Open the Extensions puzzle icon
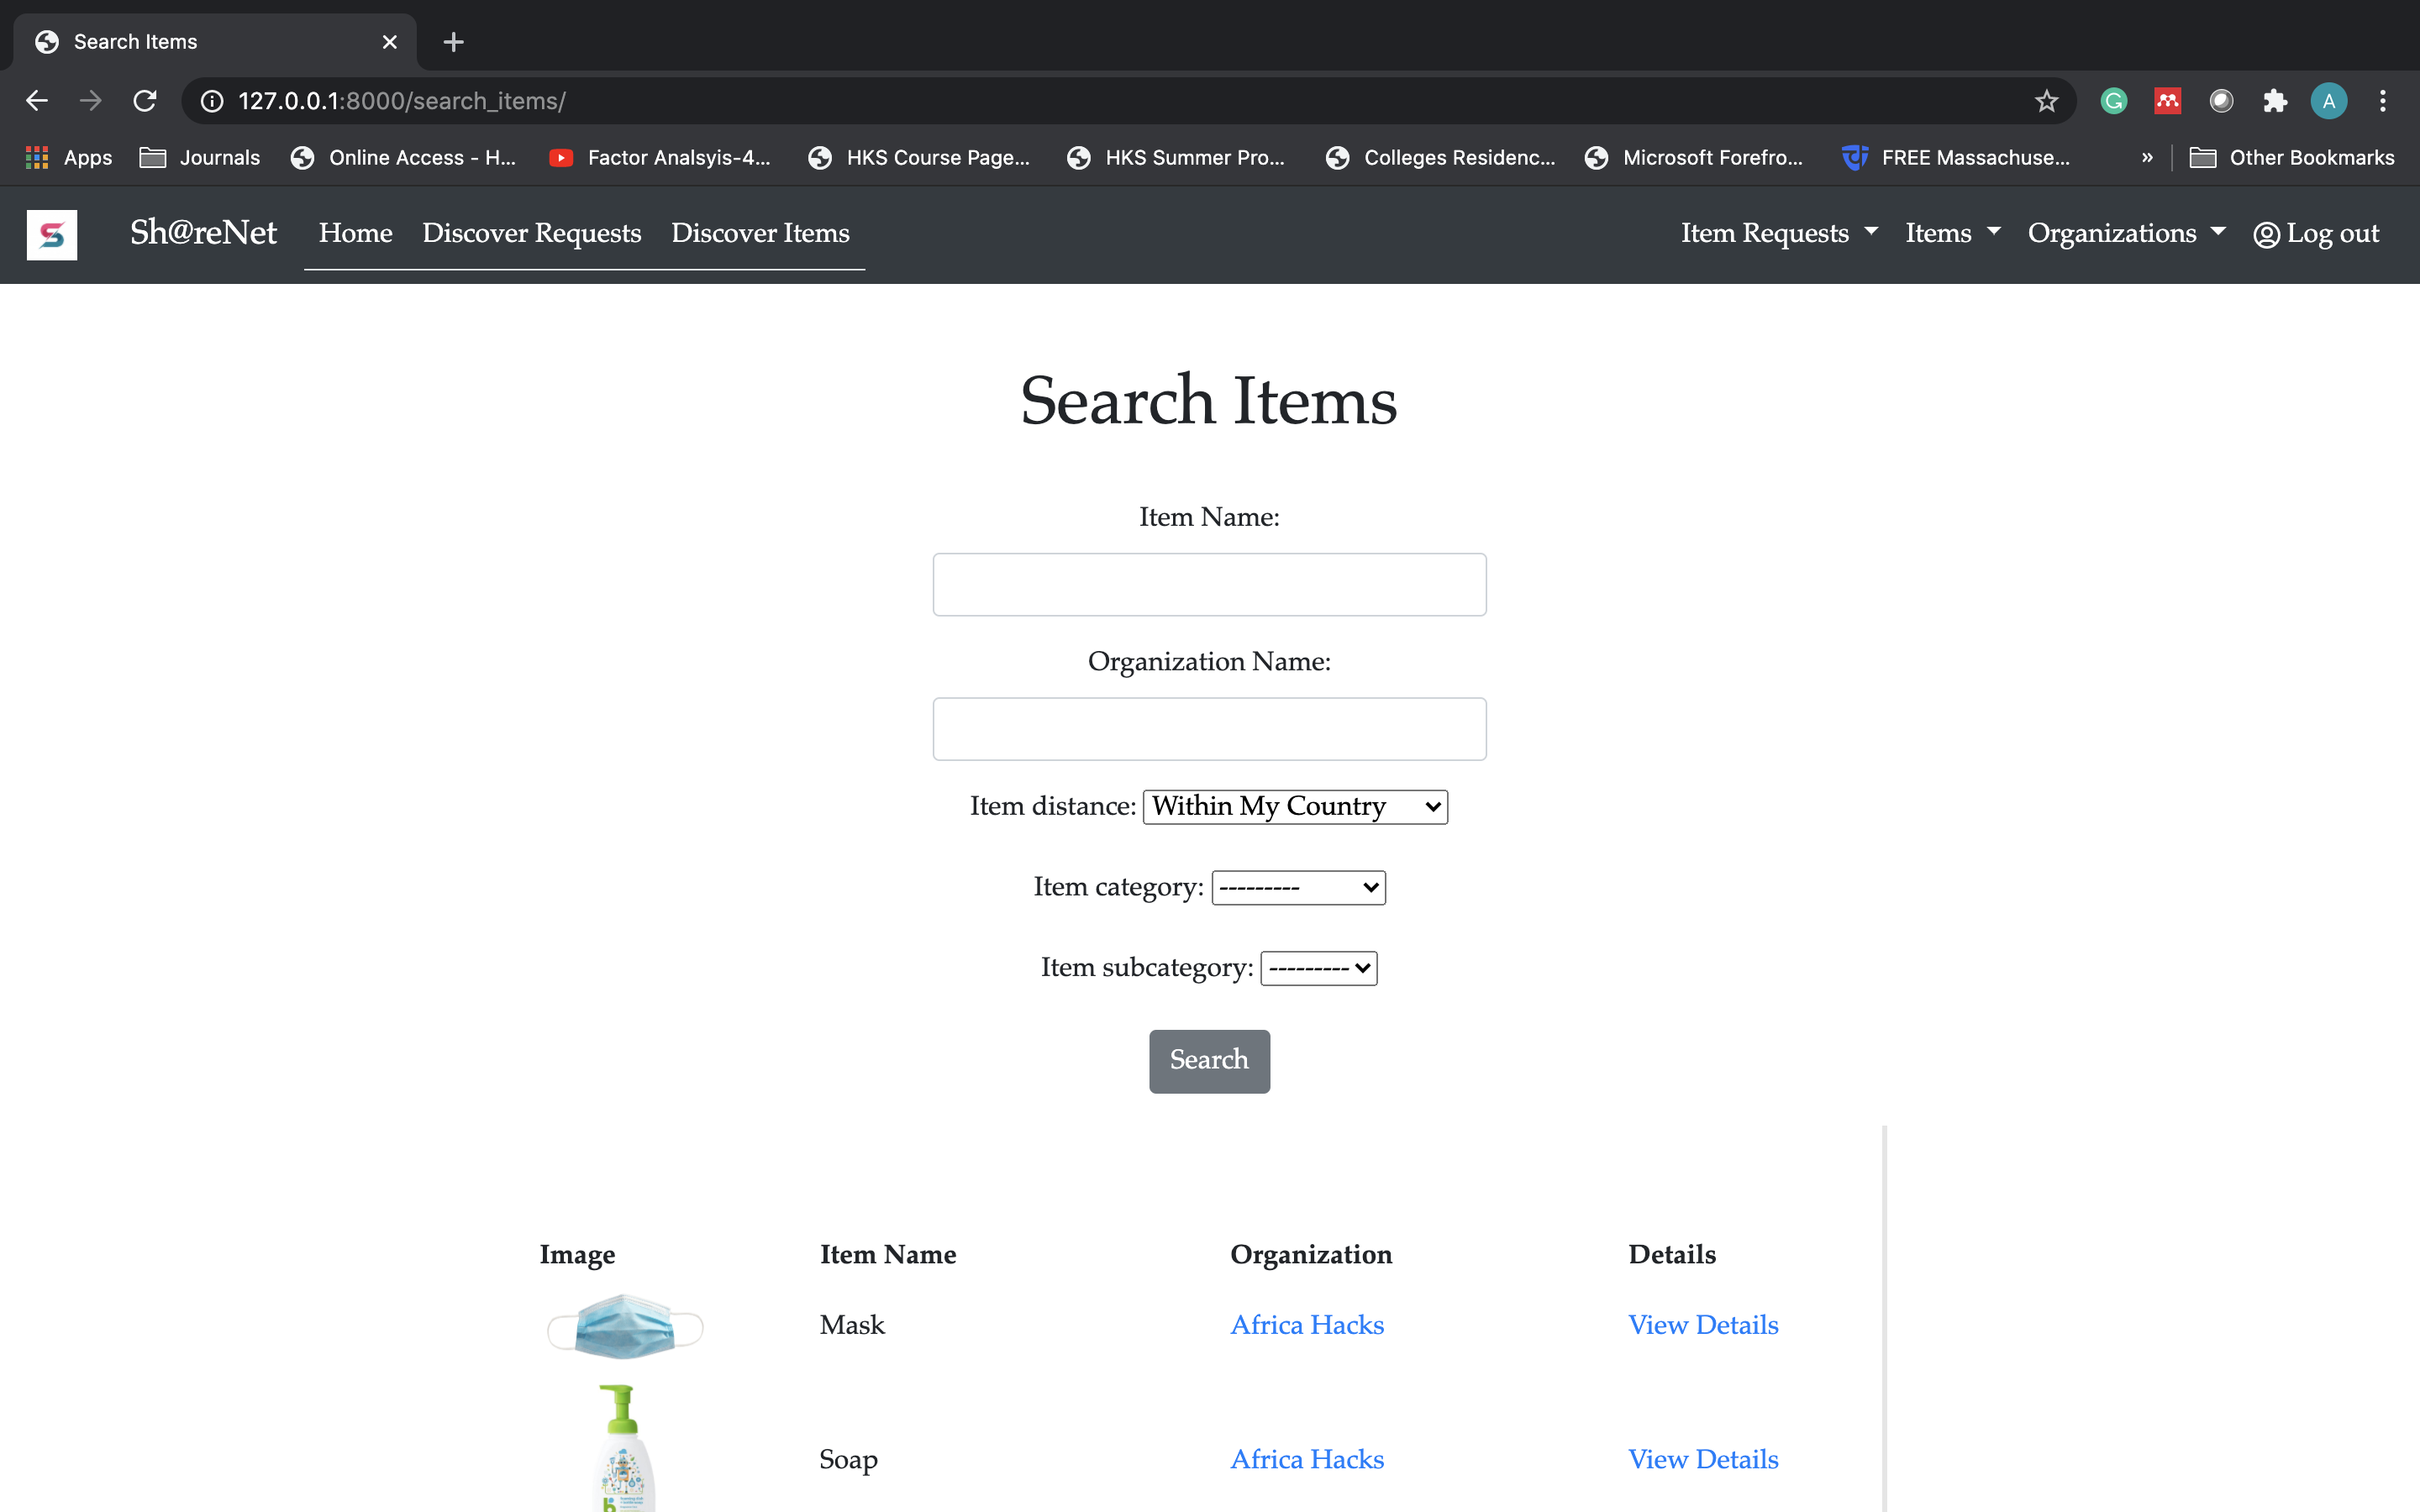Image resolution: width=2420 pixels, height=1512 pixels. coord(2275,101)
